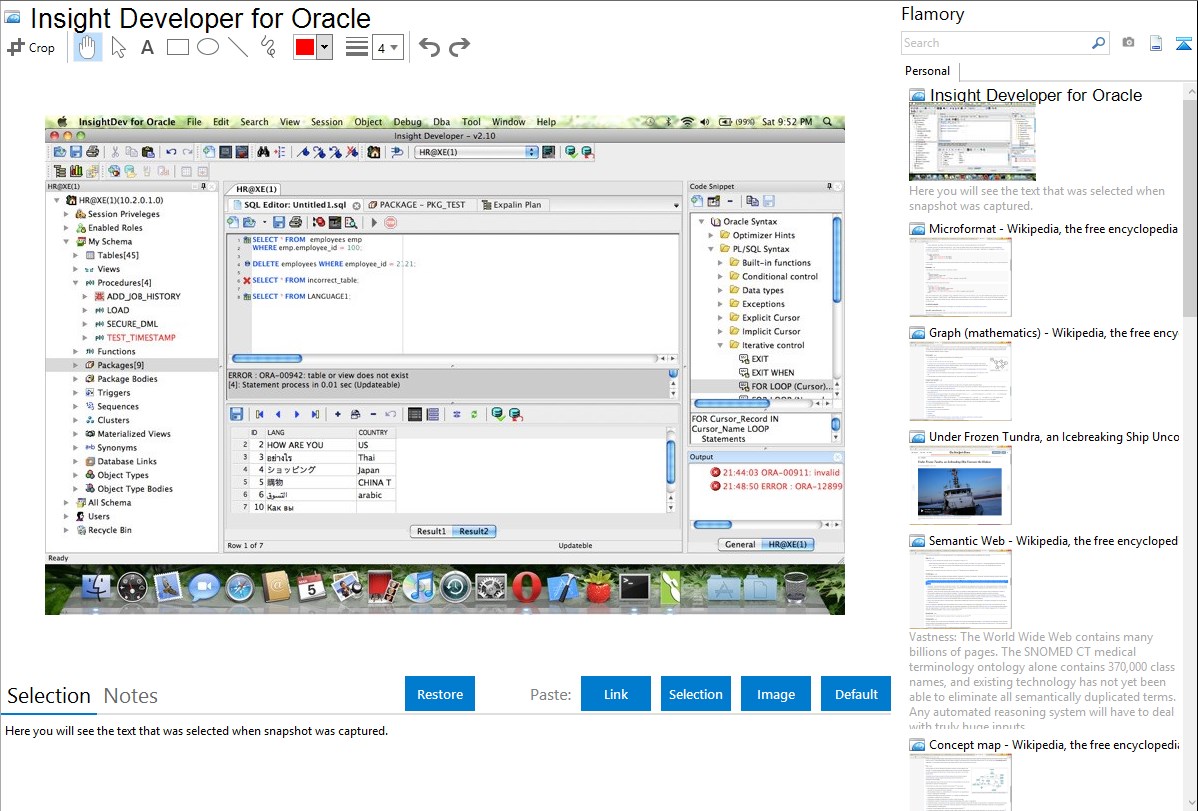Collapse the Procedures[4] tree node

[76, 283]
